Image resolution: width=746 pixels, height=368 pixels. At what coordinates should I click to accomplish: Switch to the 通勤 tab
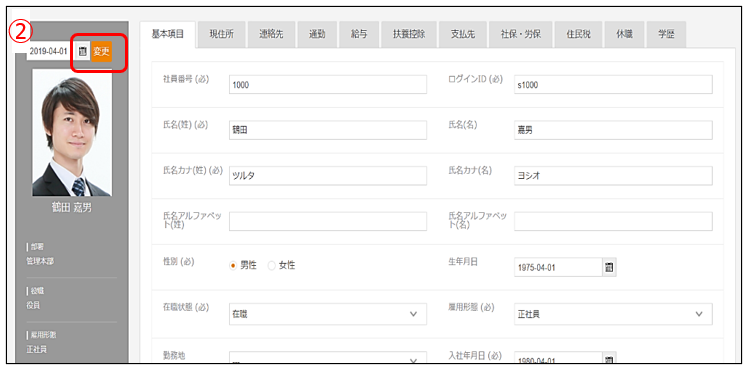point(317,34)
